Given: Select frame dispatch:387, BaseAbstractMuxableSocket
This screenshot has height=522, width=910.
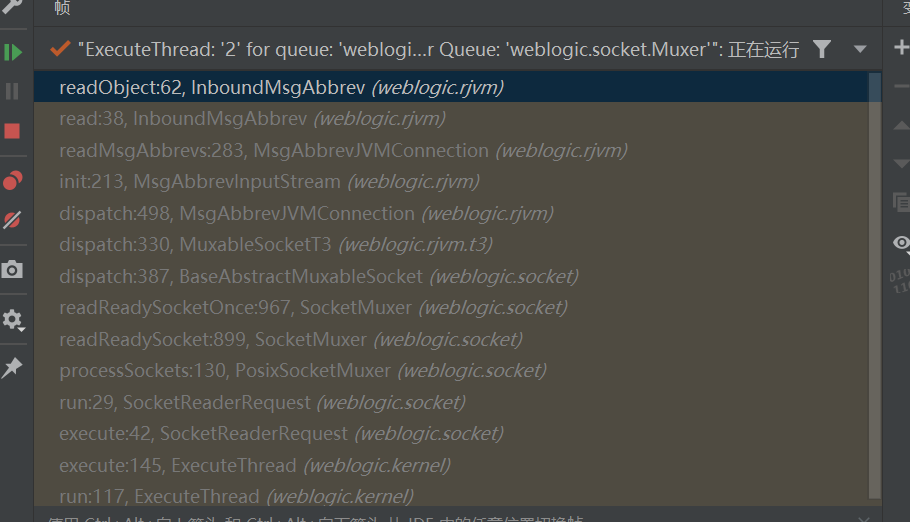Looking at the screenshot, I should click(452, 276).
